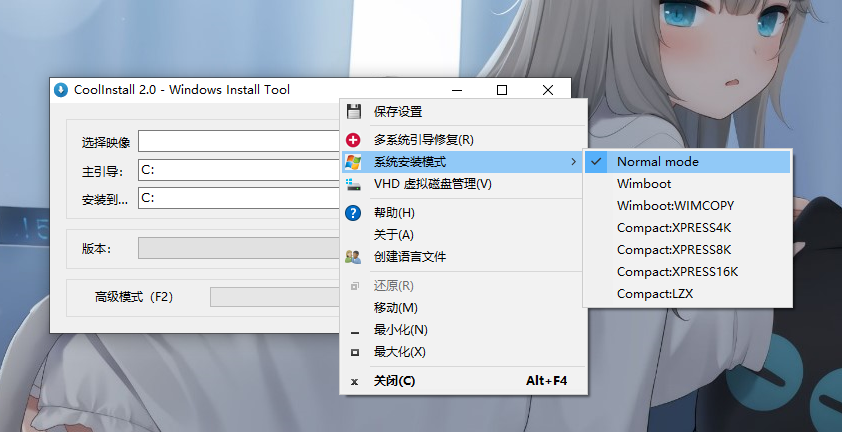
Task: Select the checked Normal mode option
Action: 687,162
